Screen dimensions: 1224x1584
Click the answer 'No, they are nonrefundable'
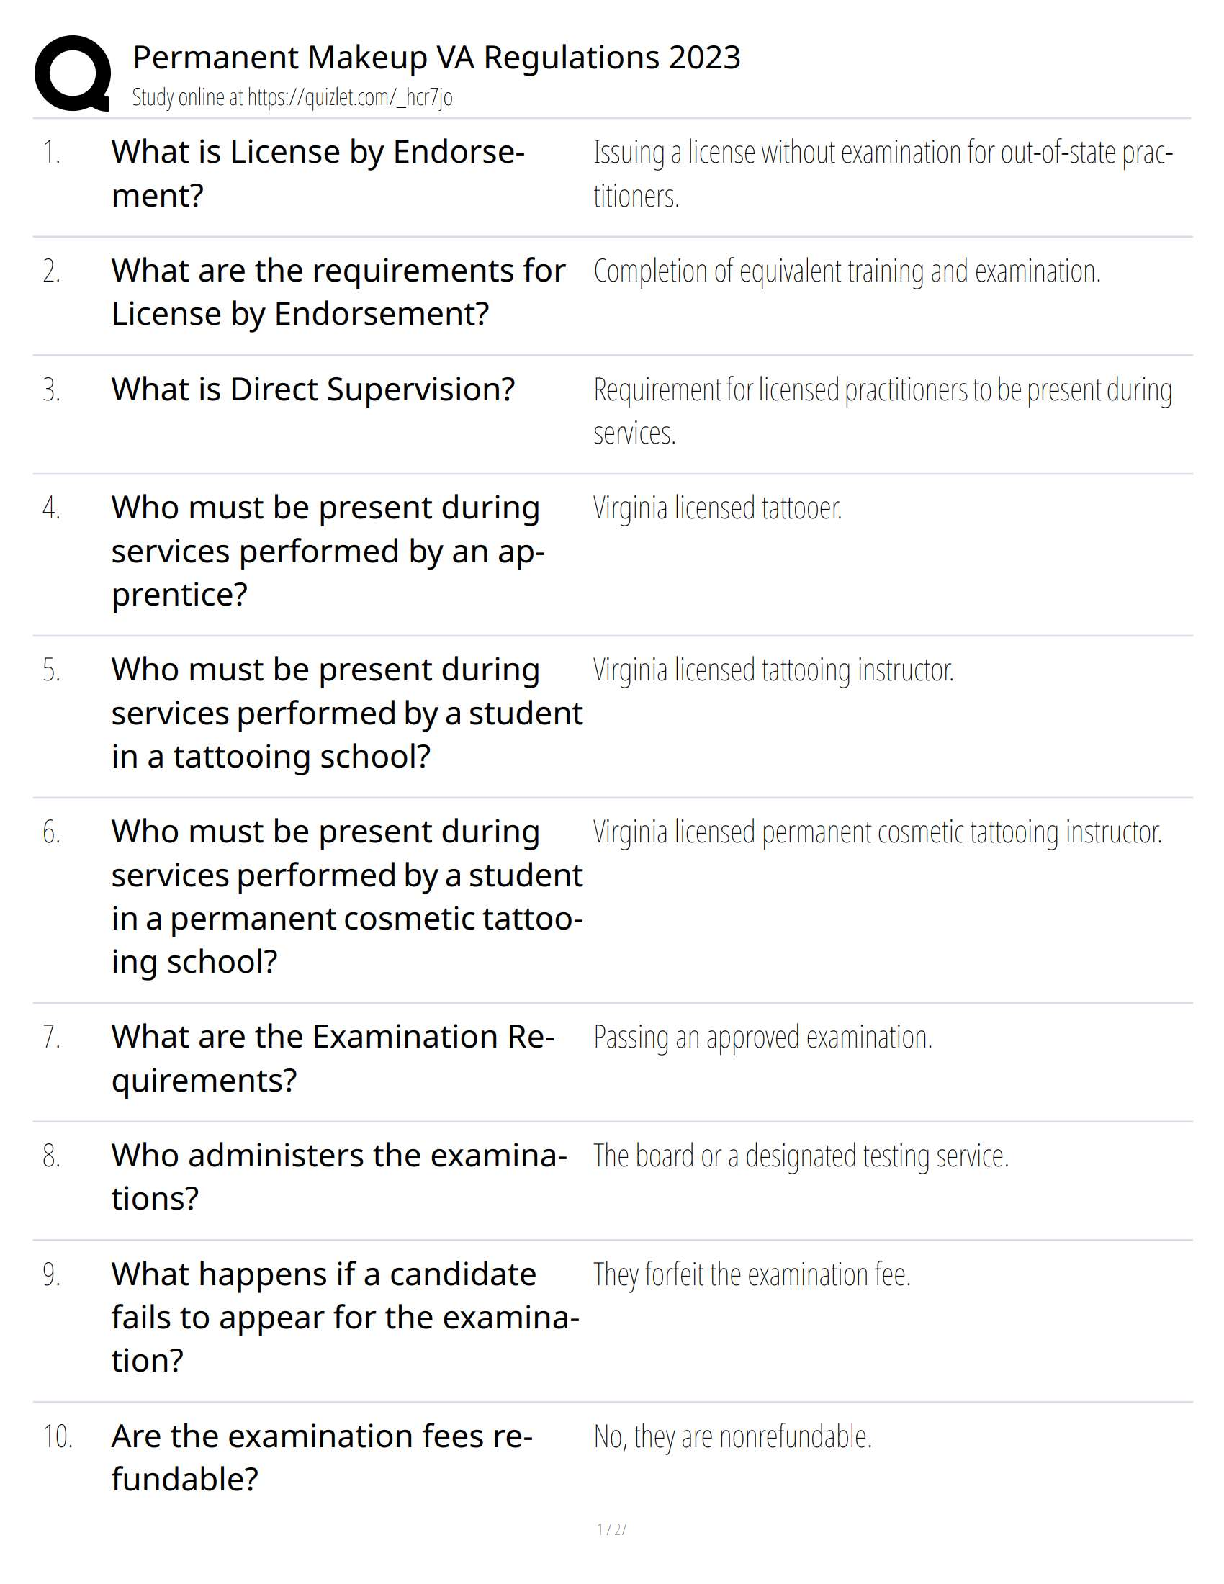[732, 1437]
